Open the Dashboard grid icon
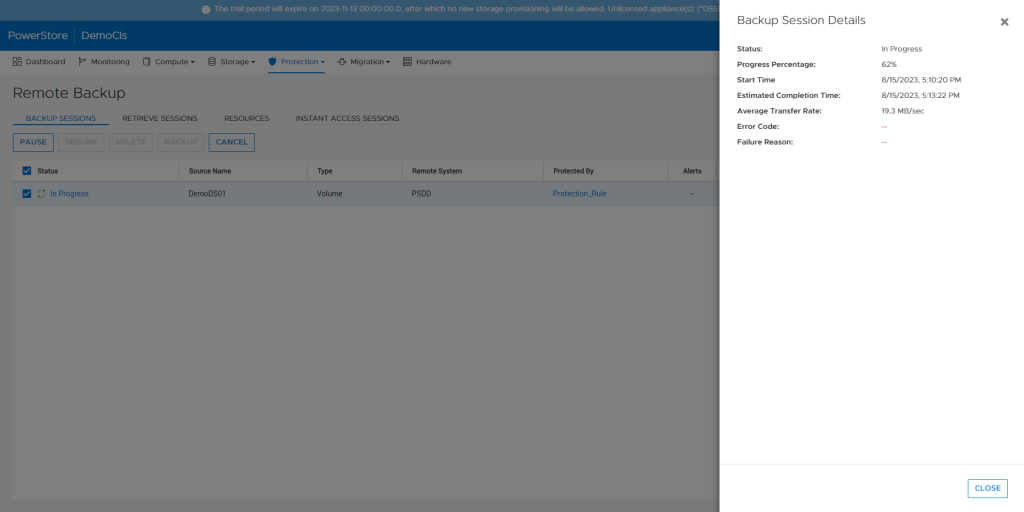This screenshot has width=1024, height=512. point(17,62)
